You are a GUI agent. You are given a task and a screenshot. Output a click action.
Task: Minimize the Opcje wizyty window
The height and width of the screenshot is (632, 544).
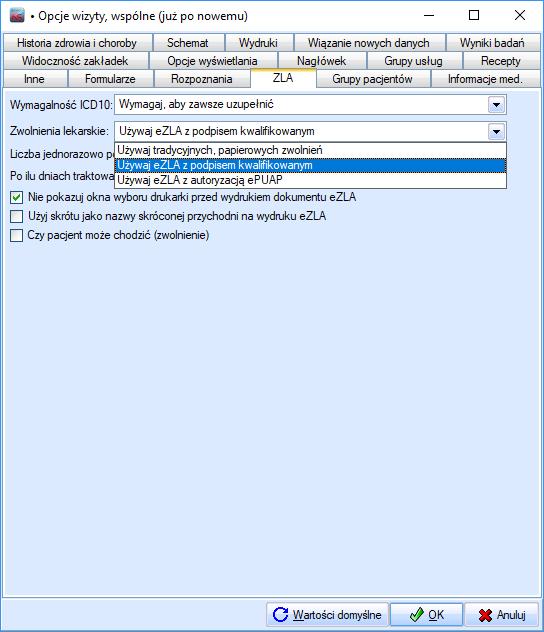pyautogui.click(x=429, y=16)
